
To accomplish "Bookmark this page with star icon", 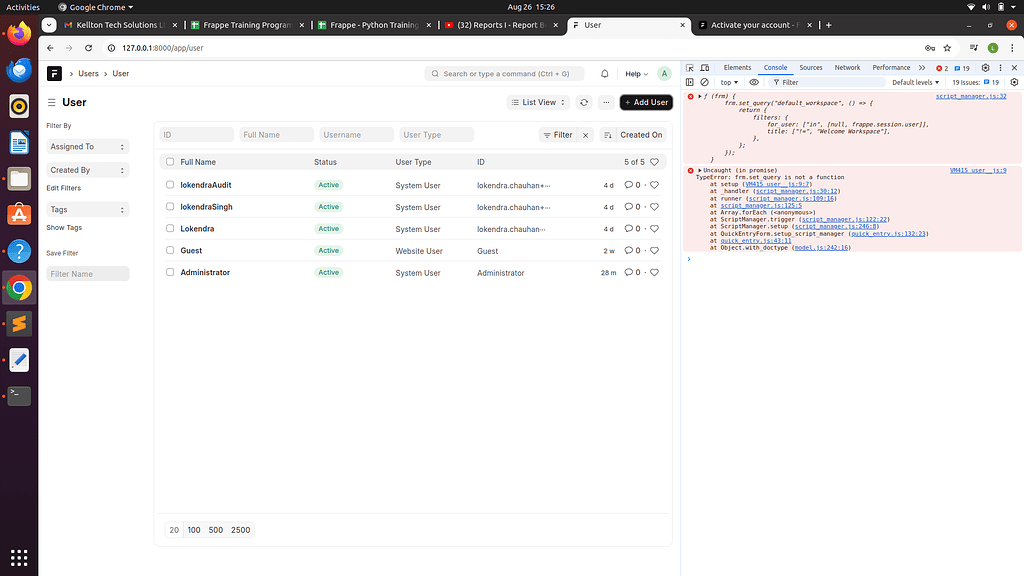I will pyautogui.click(x=947, y=48).
